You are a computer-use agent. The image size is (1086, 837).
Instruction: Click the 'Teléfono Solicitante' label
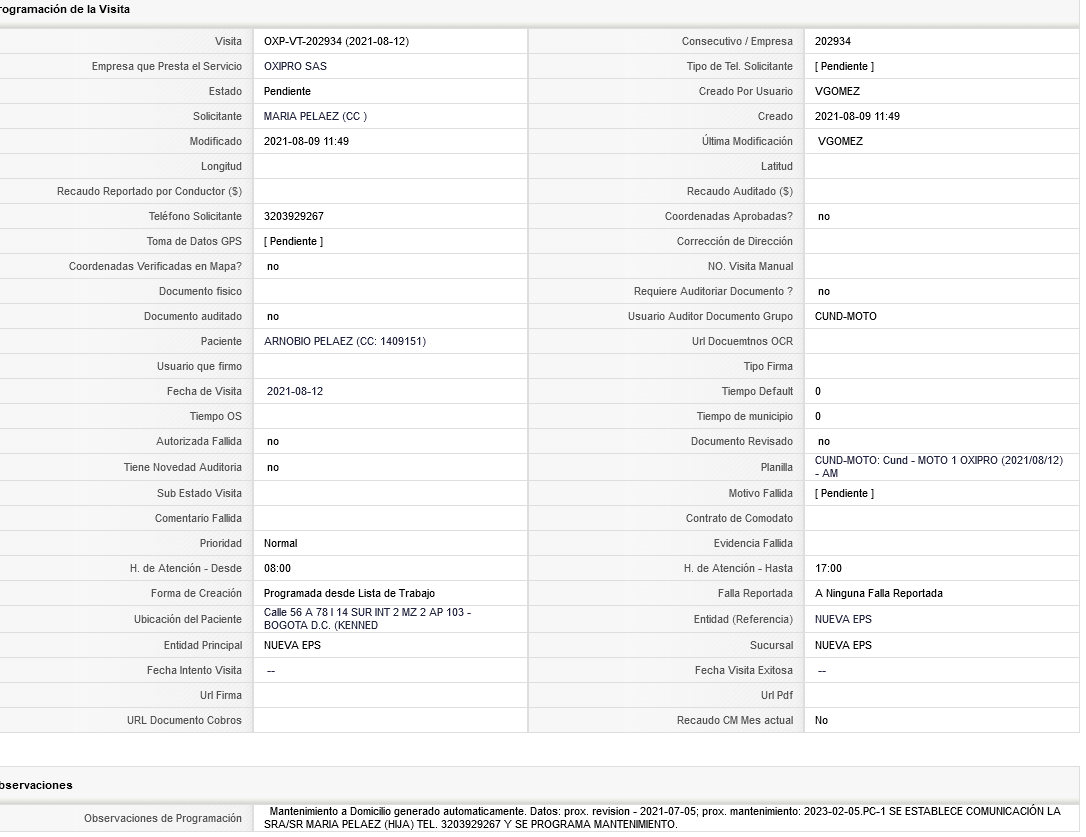[195, 216]
